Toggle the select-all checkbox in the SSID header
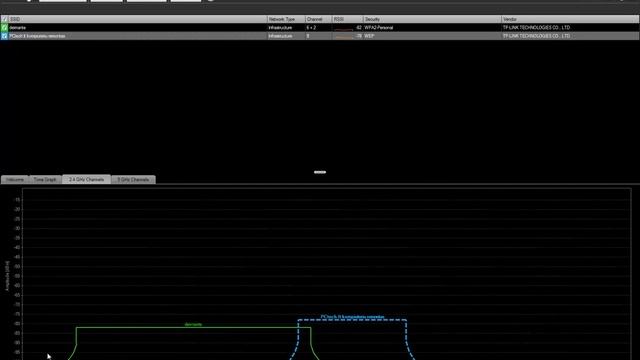 coord(4,19)
